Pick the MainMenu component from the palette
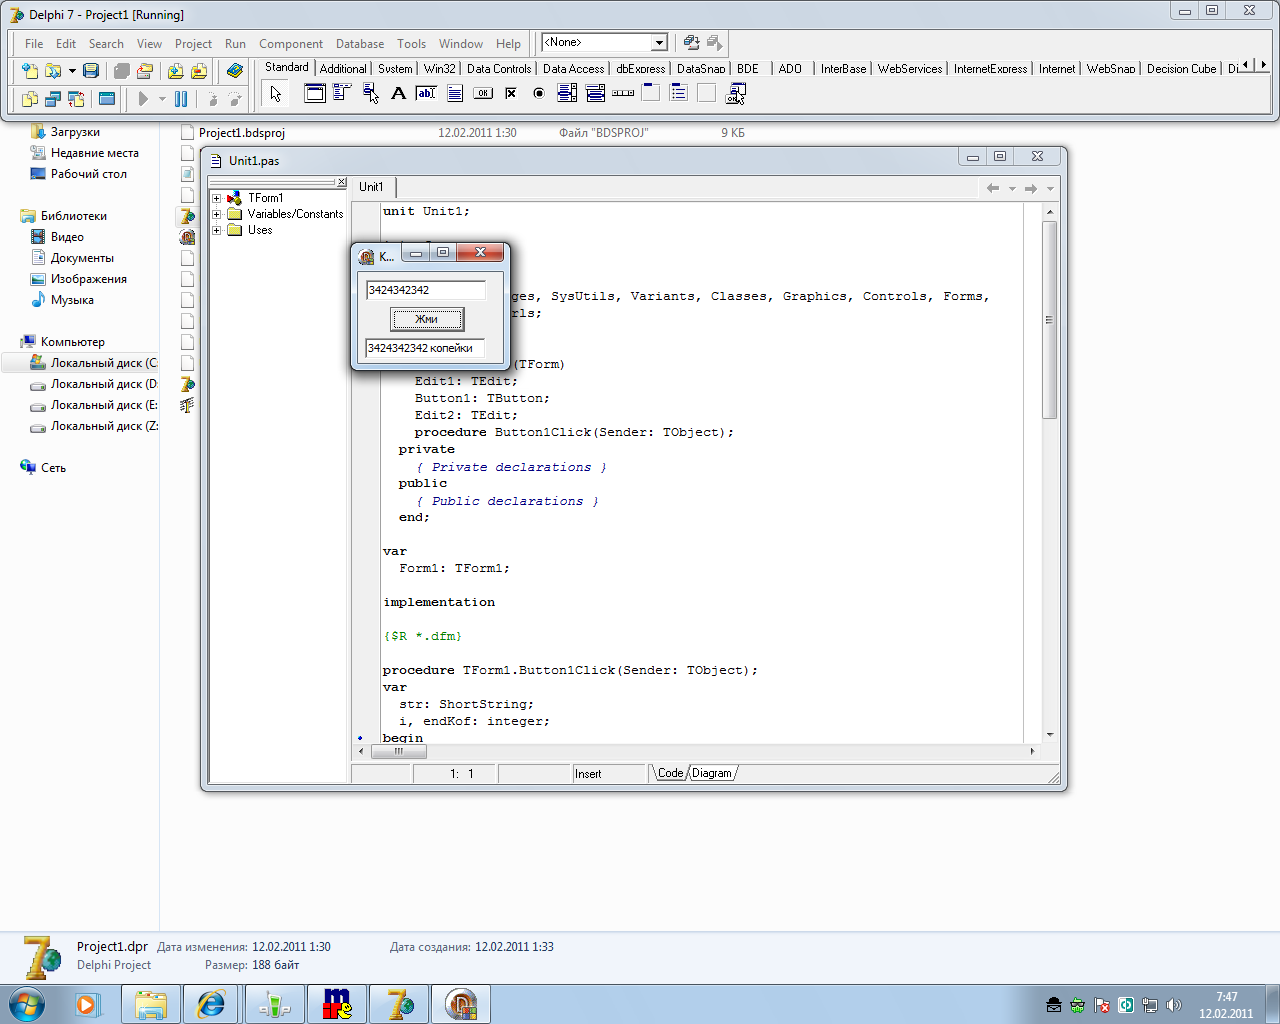The height and width of the screenshot is (1024, 1280). 342,94
